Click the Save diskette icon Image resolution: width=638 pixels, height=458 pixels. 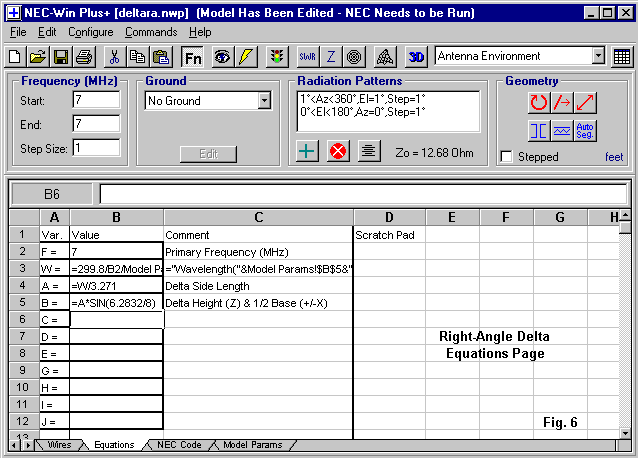(x=60, y=57)
